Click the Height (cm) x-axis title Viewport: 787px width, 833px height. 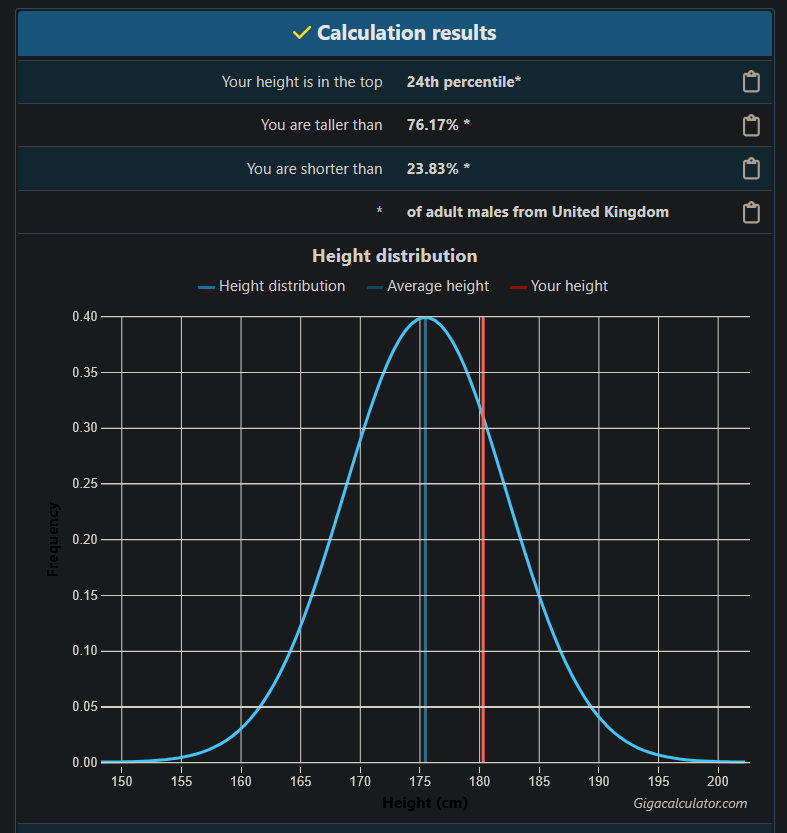(425, 803)
